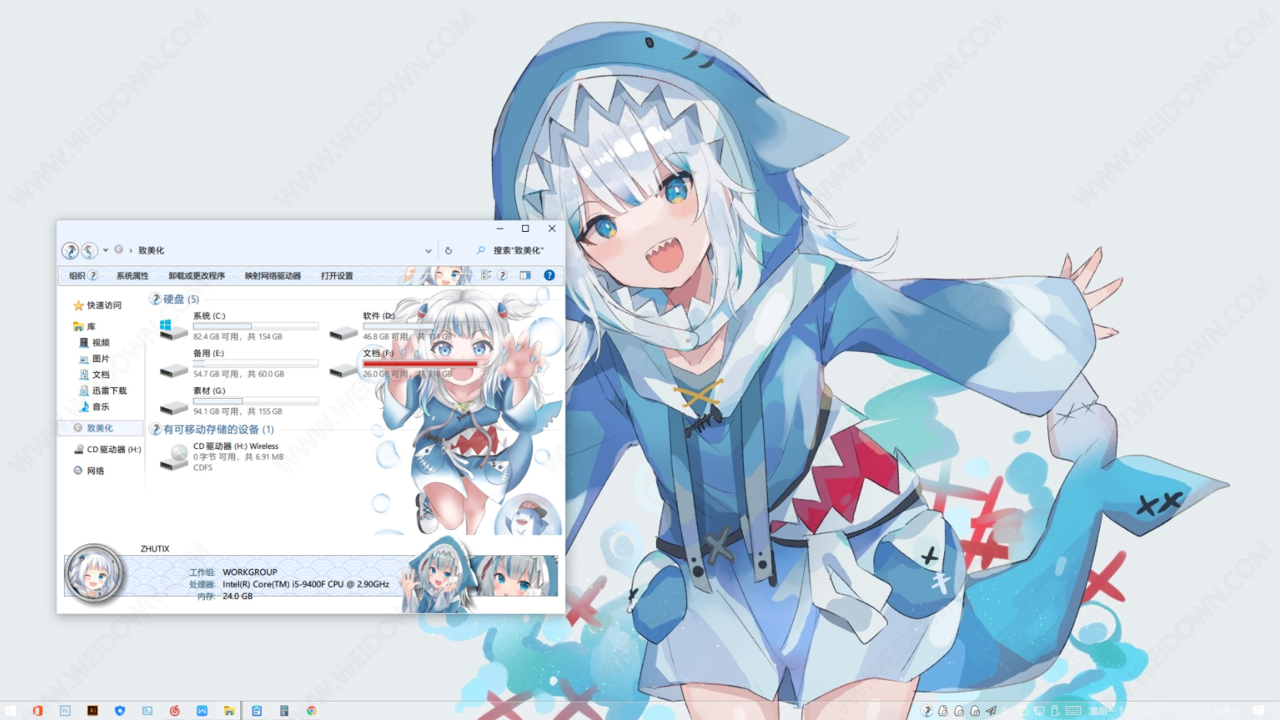Click the 备用 (E:) capacity bar
This screenshot has width=1280, height=720.
255,363
